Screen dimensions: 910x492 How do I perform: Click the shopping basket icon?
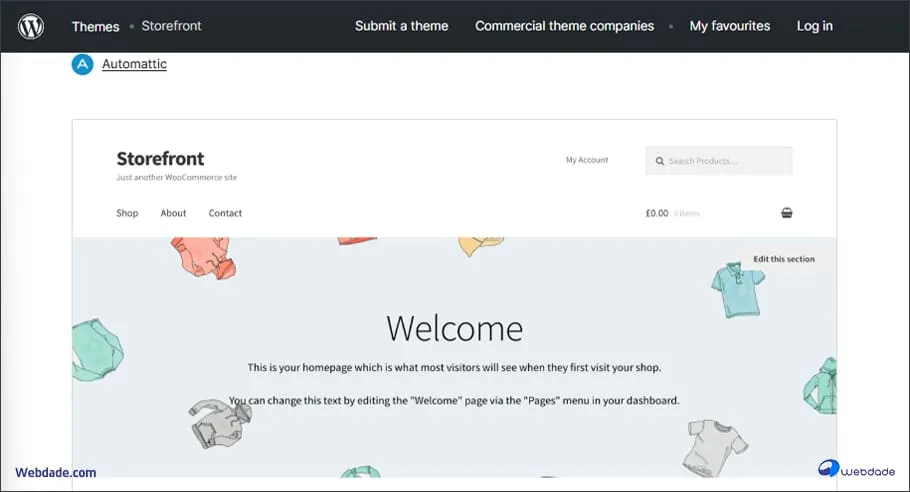coord(786,213)
